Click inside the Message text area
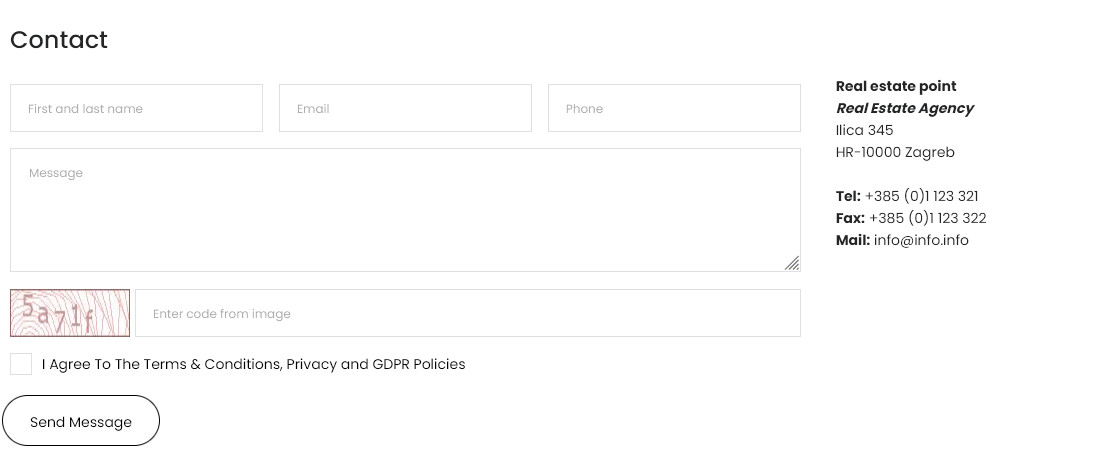The image size is (1096, 470). 405,210
